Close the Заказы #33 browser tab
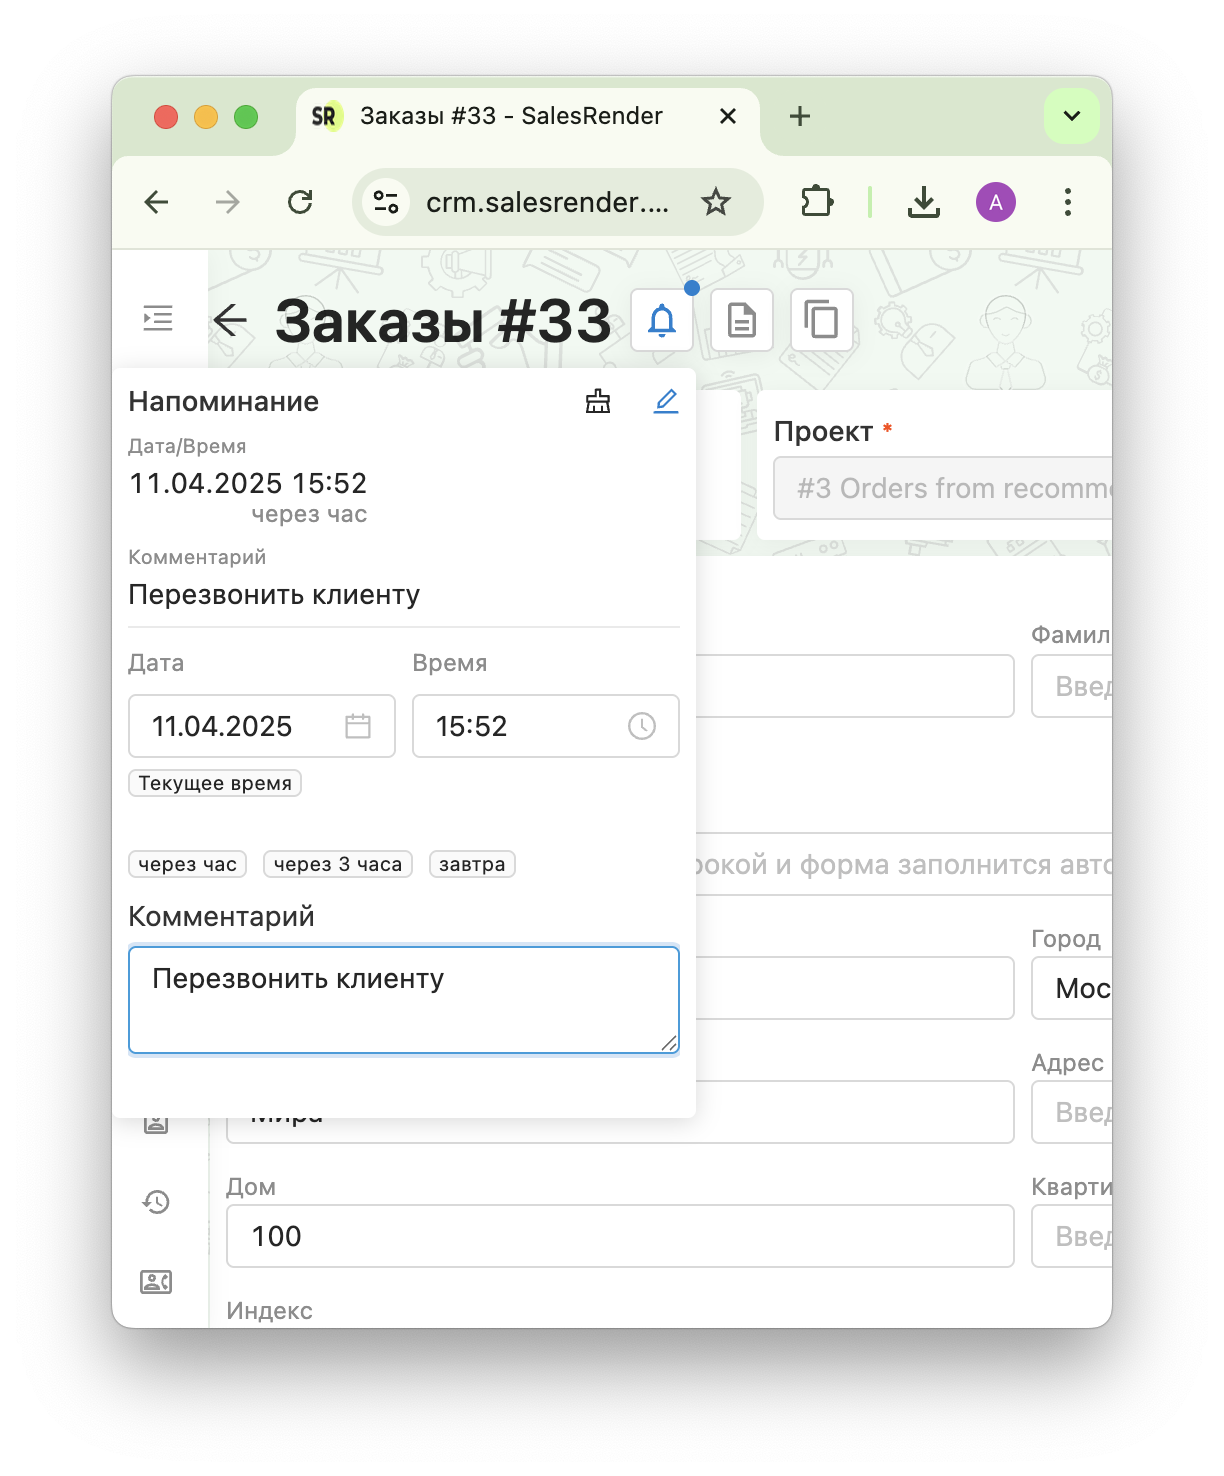Viewport: 1224px width, 1476px height. (728, 116)
